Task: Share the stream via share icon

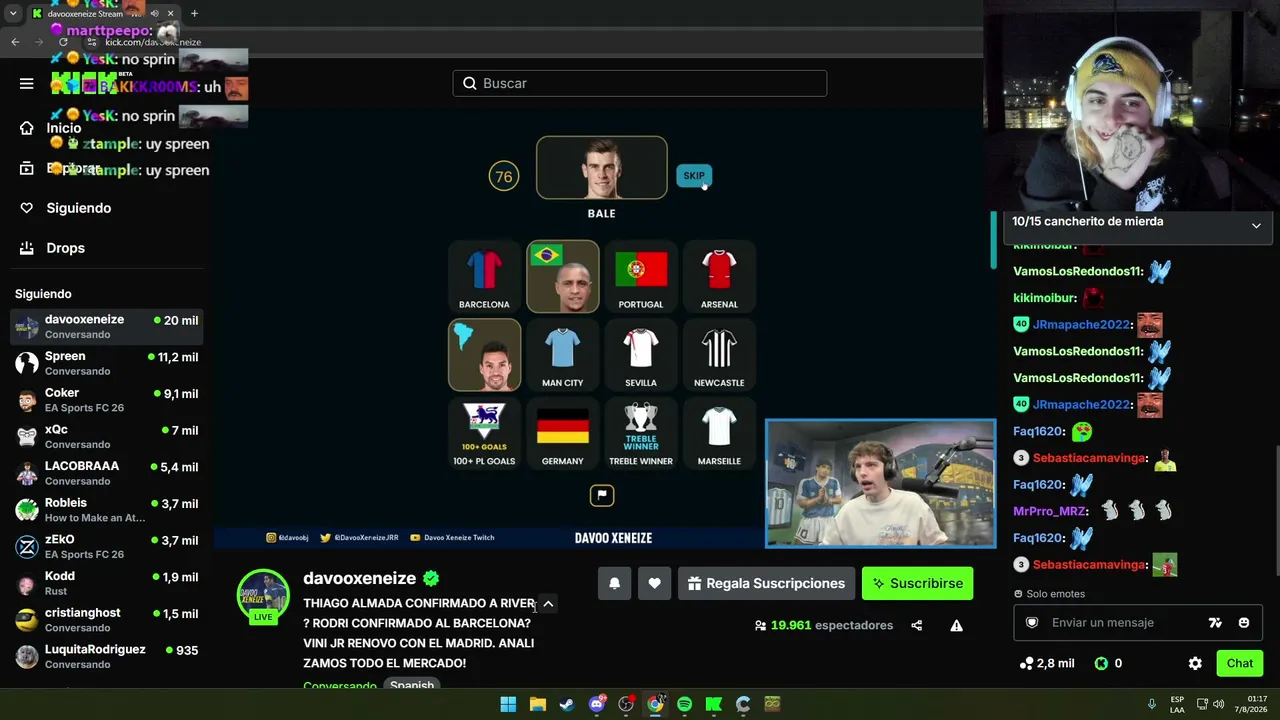Action: [916, 626]
